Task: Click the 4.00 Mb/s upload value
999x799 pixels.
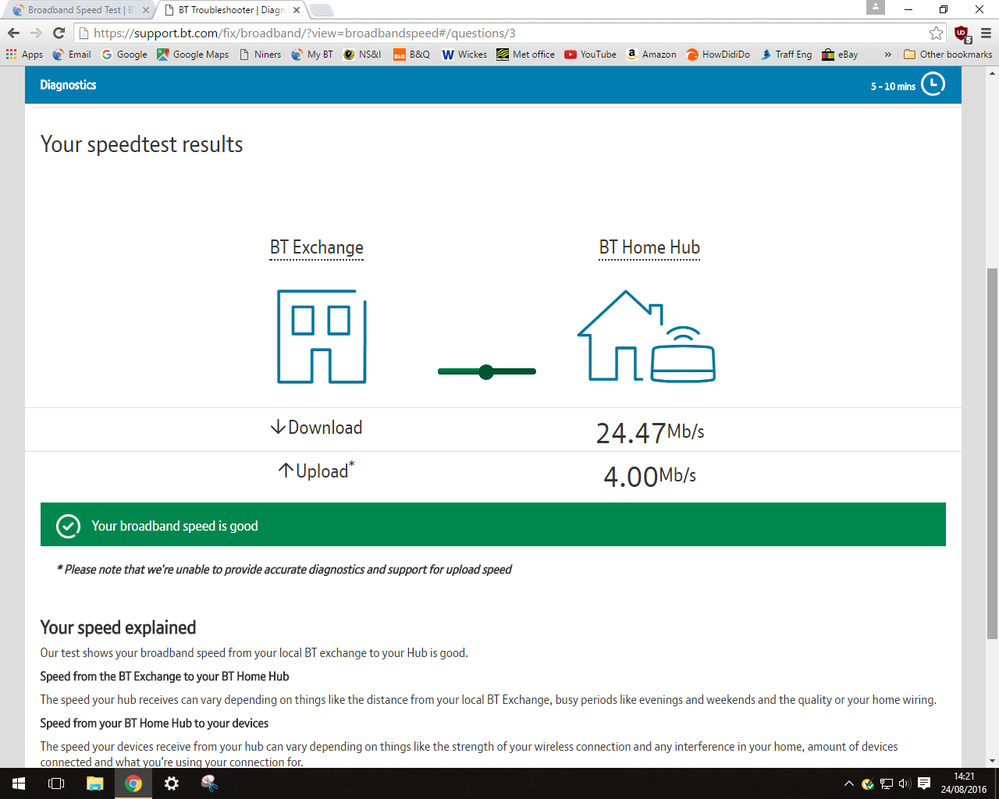Action: (650, 476)
